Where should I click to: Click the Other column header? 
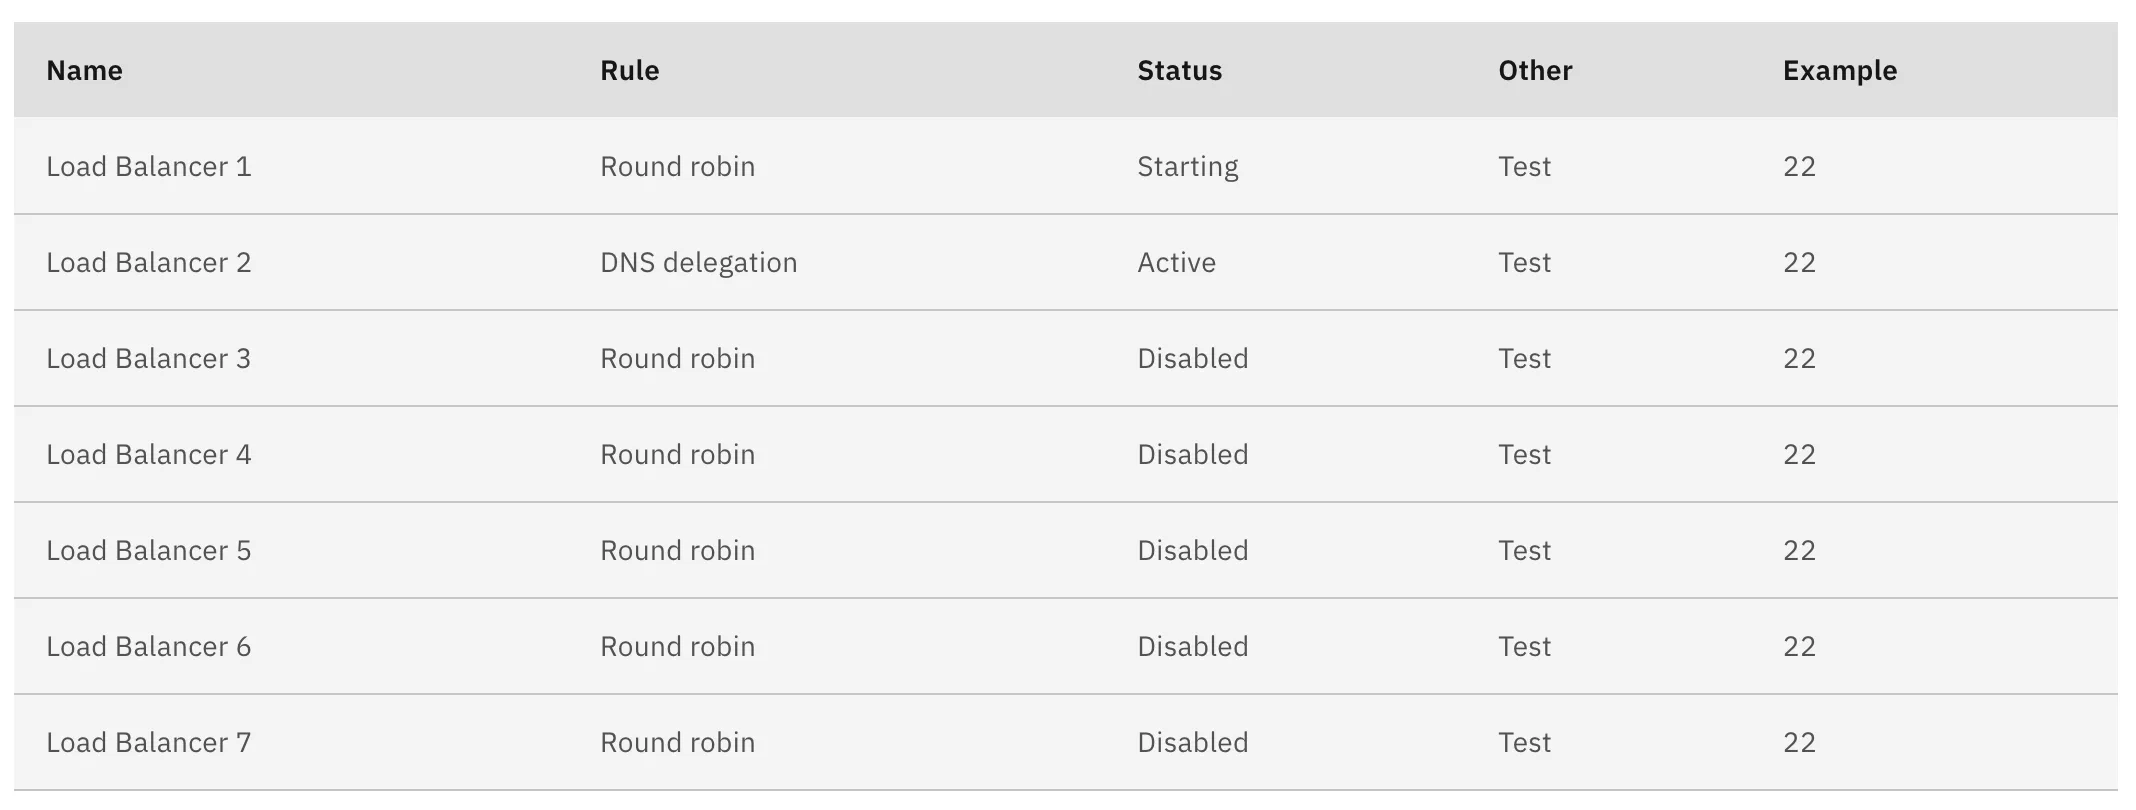point(1534,71)
